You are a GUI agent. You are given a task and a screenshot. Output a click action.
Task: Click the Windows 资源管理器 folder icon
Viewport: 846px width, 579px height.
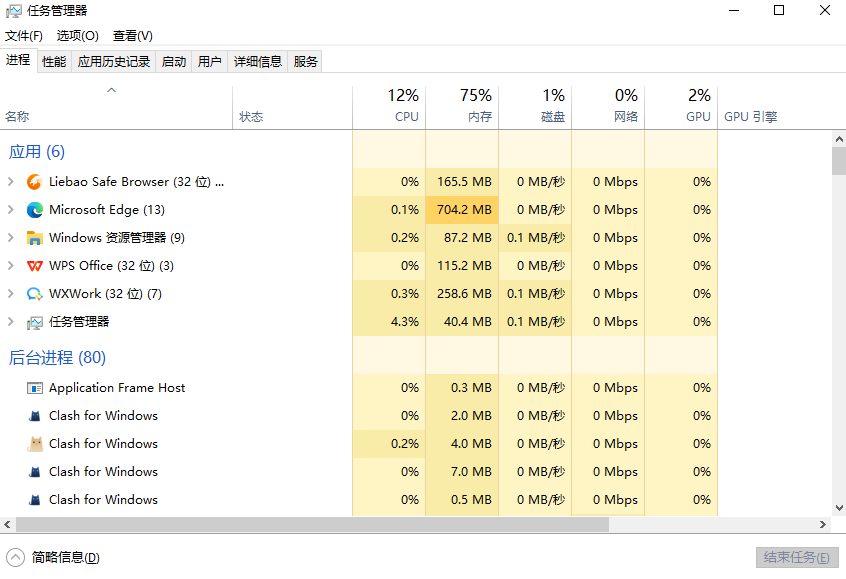click(x=35, y=238)
